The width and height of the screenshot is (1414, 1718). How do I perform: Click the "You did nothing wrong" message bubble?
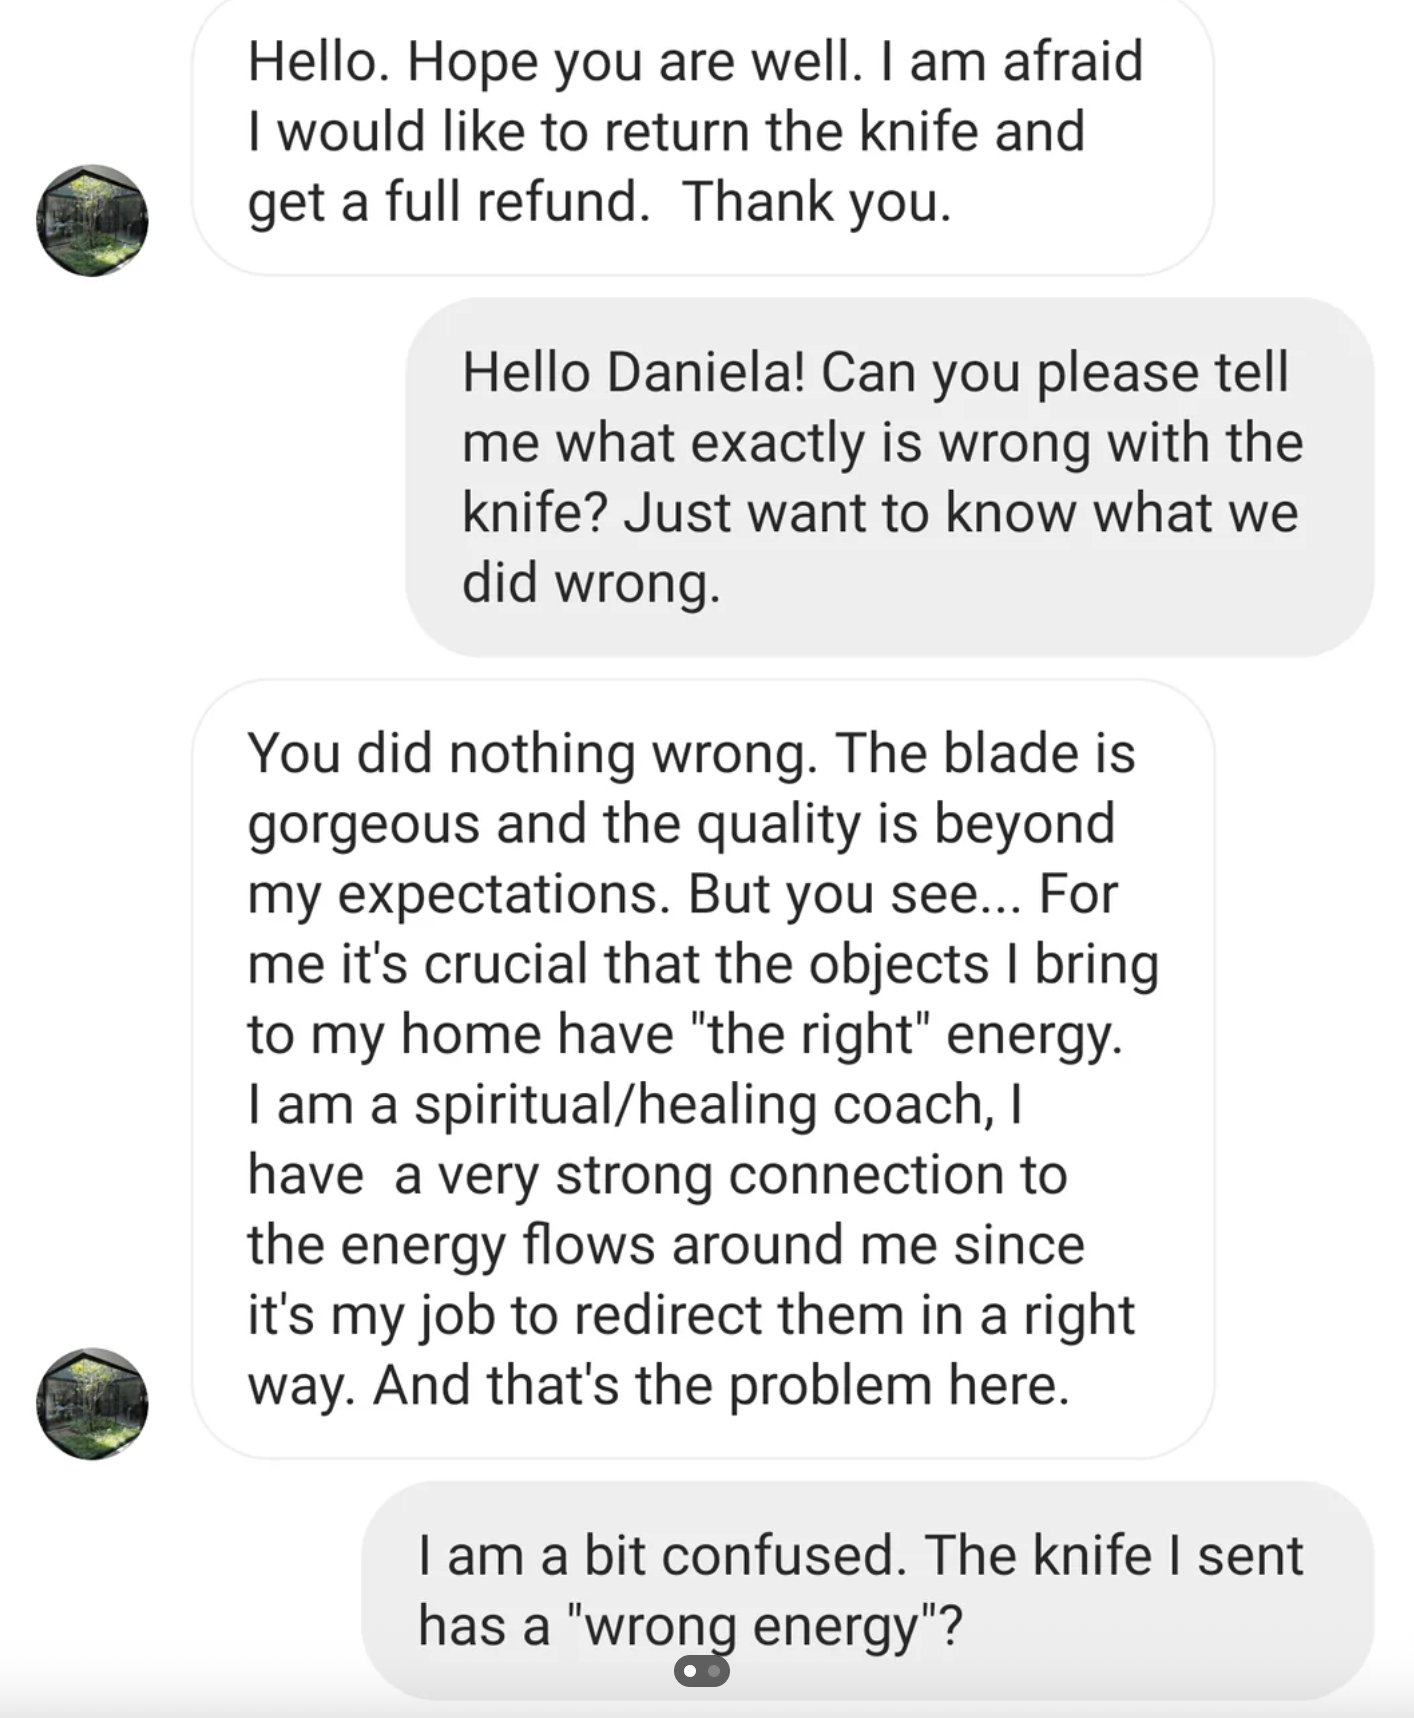(x=702, y=1068)
